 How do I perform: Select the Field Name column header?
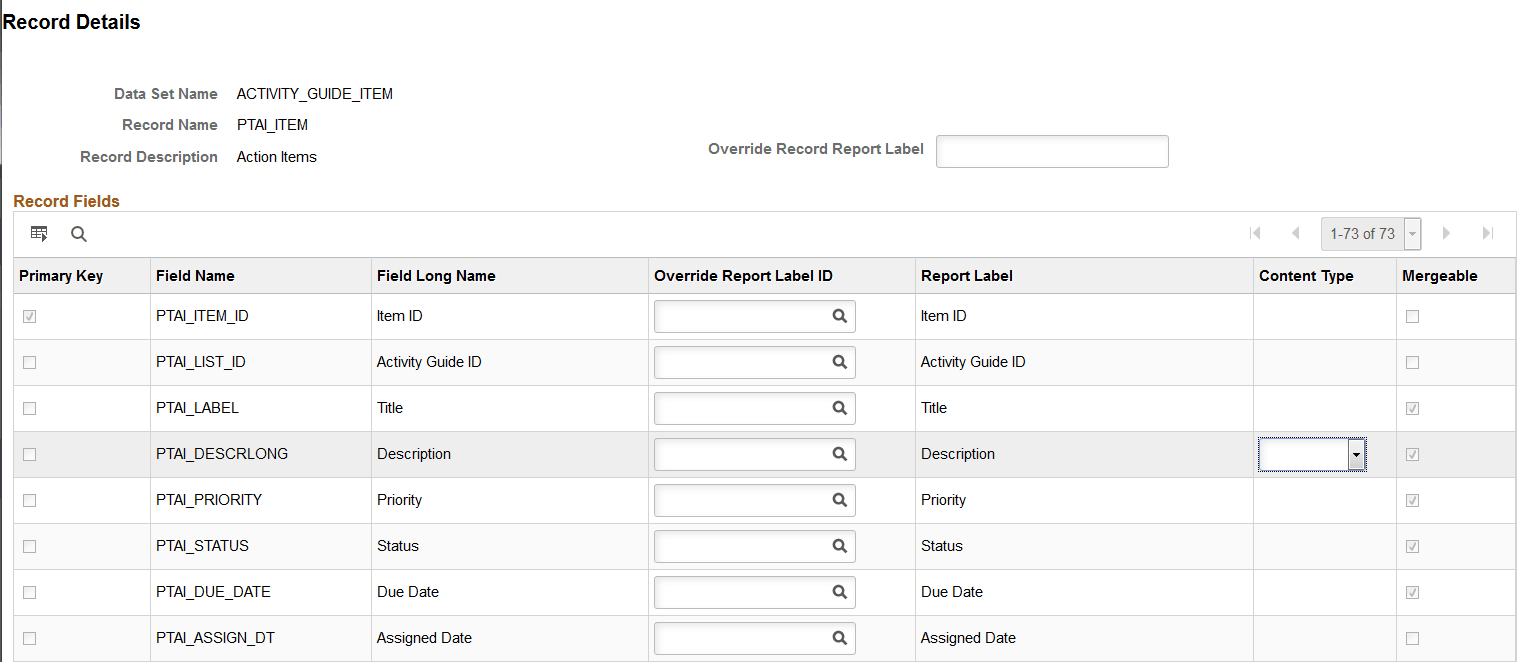200,275
